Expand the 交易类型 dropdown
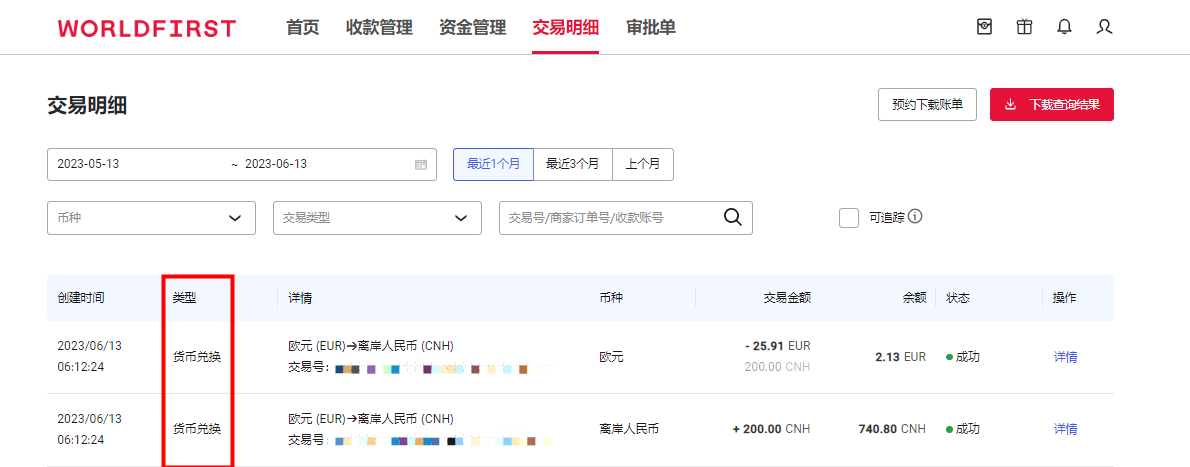The image size is (1190, 467). pos(377,218)
